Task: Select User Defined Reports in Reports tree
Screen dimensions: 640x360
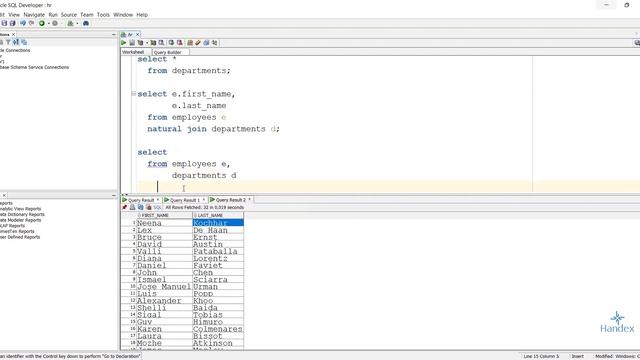Action: (x=20, y=237)
